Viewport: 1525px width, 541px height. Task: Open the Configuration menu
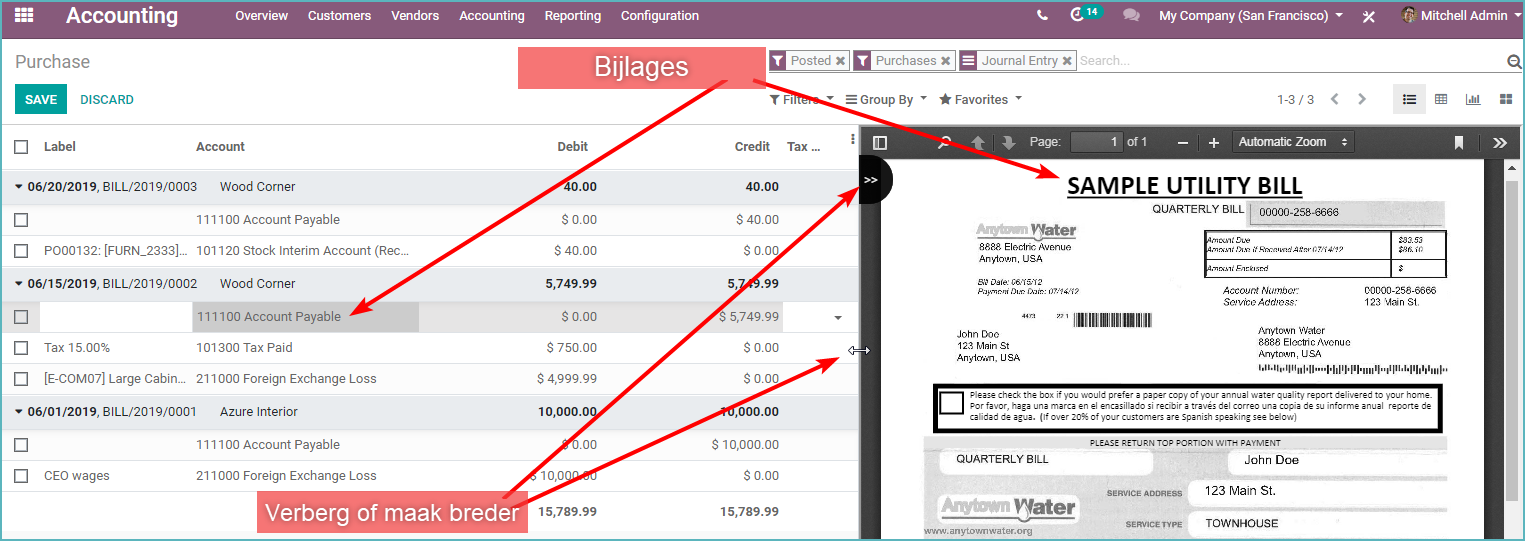(660, 16)
